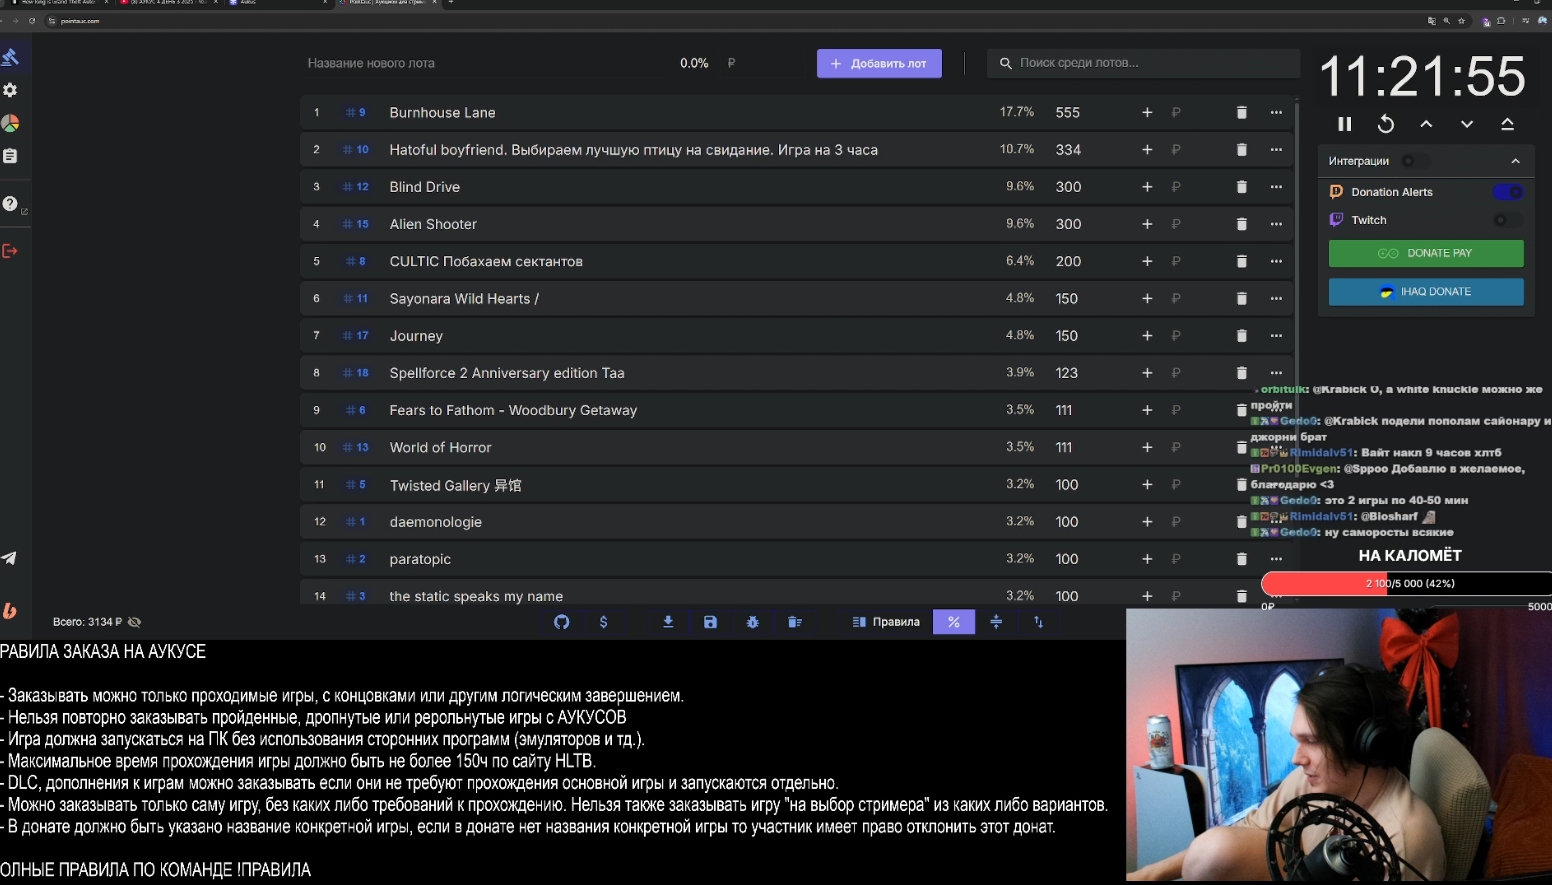Increase timer with the up chevron
Screen dimensions: 1552x885
point(1426,124)
